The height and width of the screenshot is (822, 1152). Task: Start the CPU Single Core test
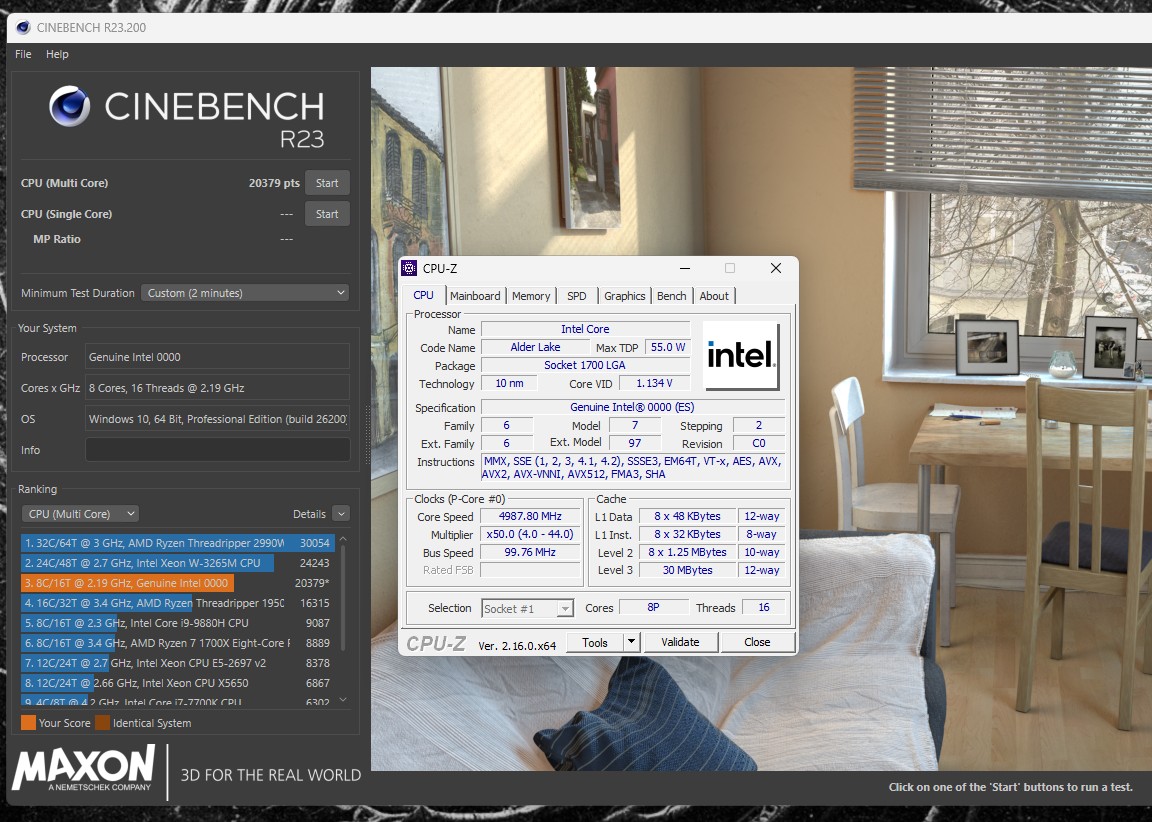click(327, 214)
